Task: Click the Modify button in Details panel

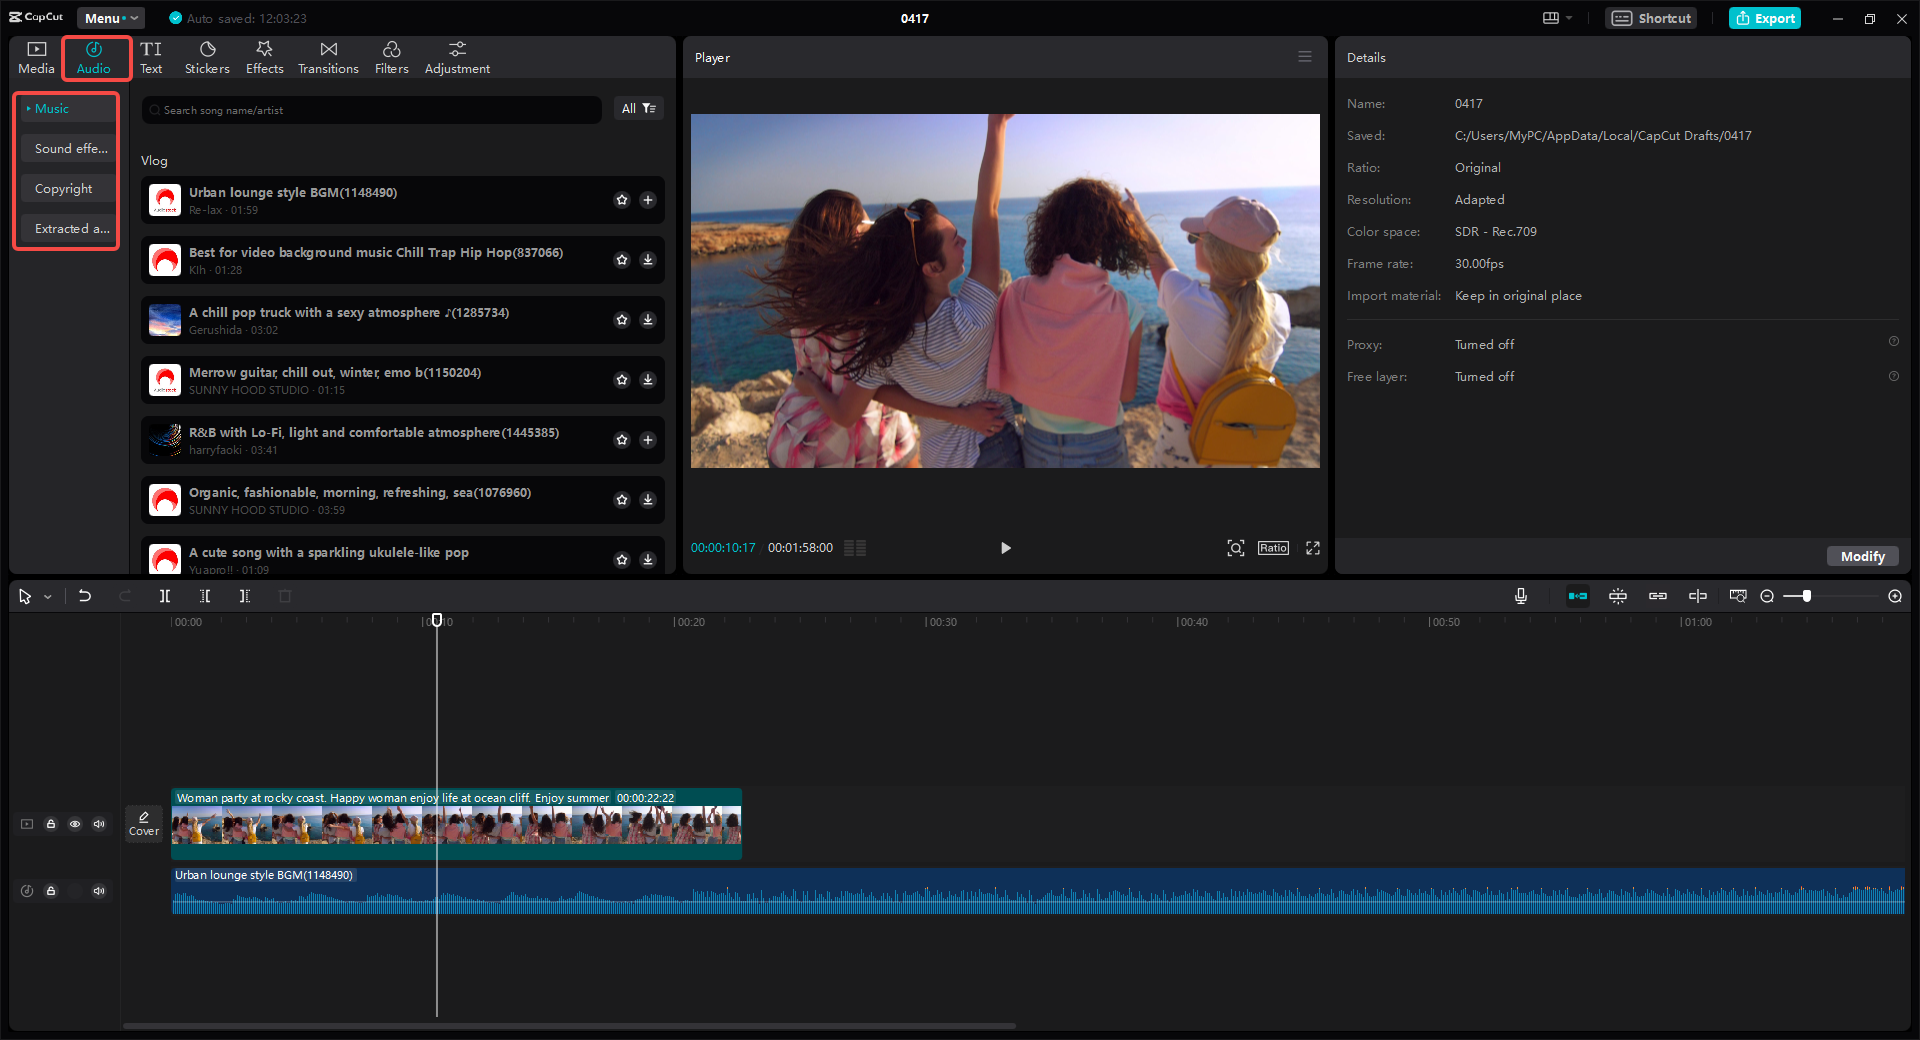Action: pyautogui.click(x=1862, y=556)
